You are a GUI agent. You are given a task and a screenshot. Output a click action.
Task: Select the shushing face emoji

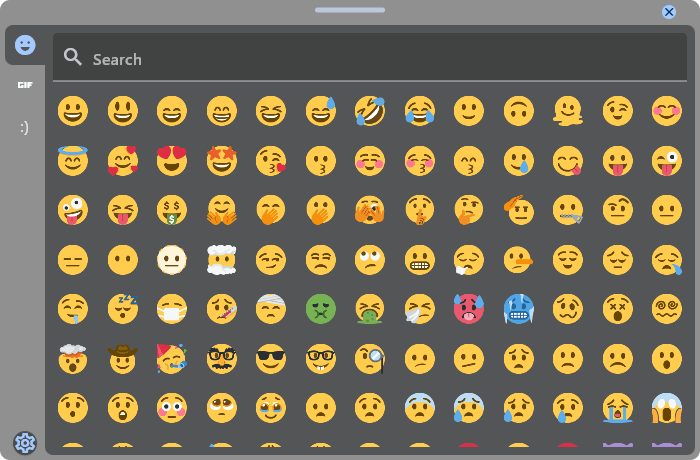point(420,210)
